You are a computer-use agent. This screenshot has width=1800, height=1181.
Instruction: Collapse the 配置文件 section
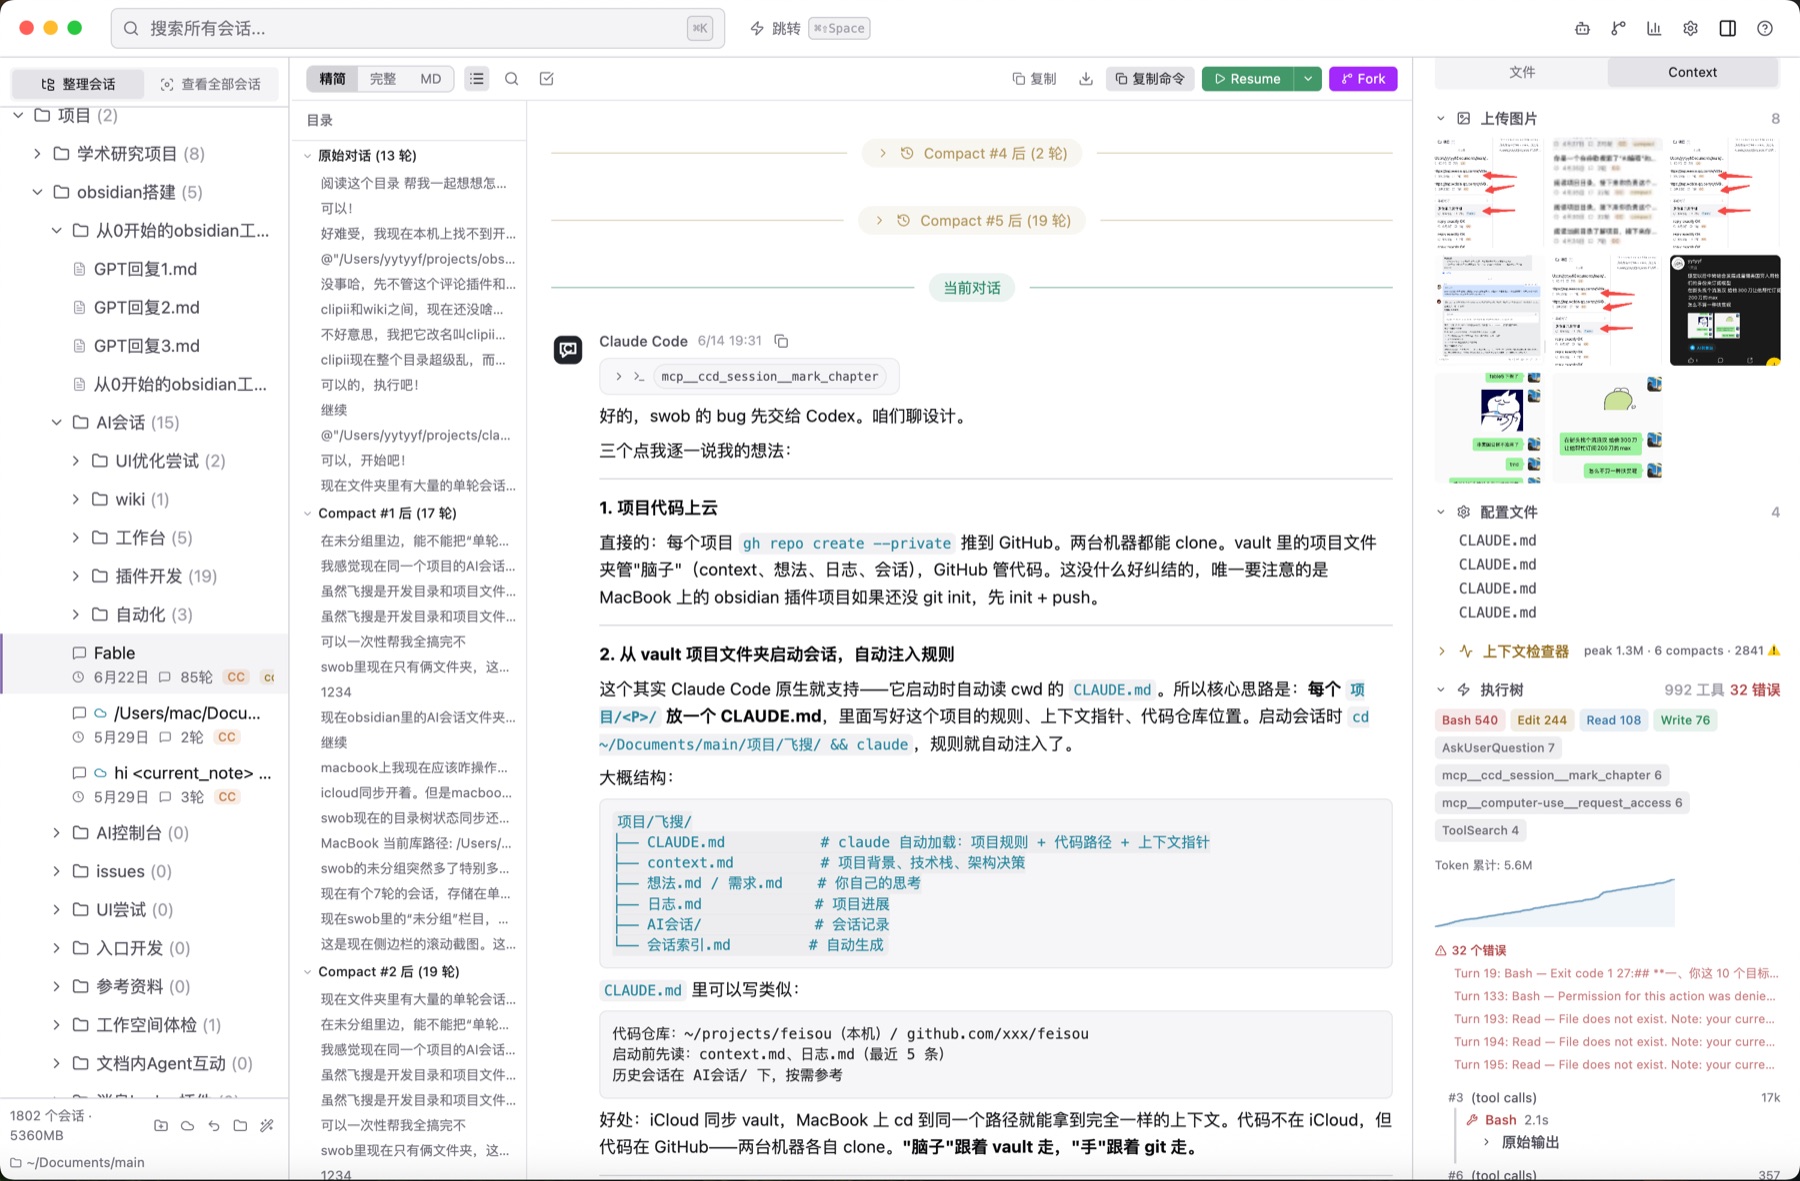[x=1441, y=512]
